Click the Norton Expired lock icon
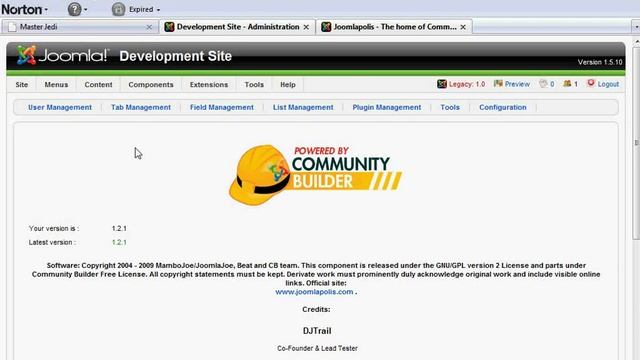This screenshot has height=360, width=640. click(x=118, y=9)
